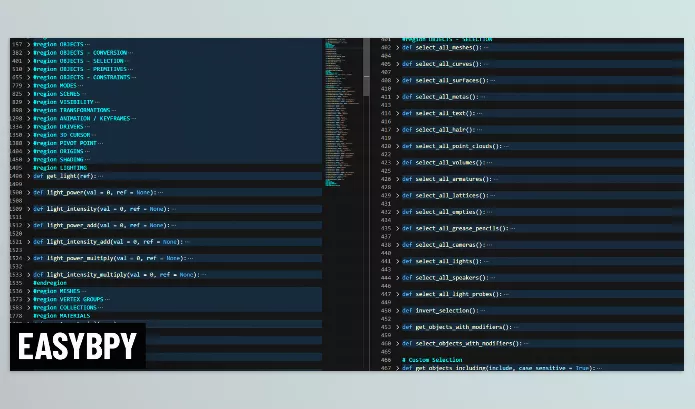695x409 pixels.
Task: Click 'def select_all_point_clouds()' in right pane
Action: pos(452,146)
